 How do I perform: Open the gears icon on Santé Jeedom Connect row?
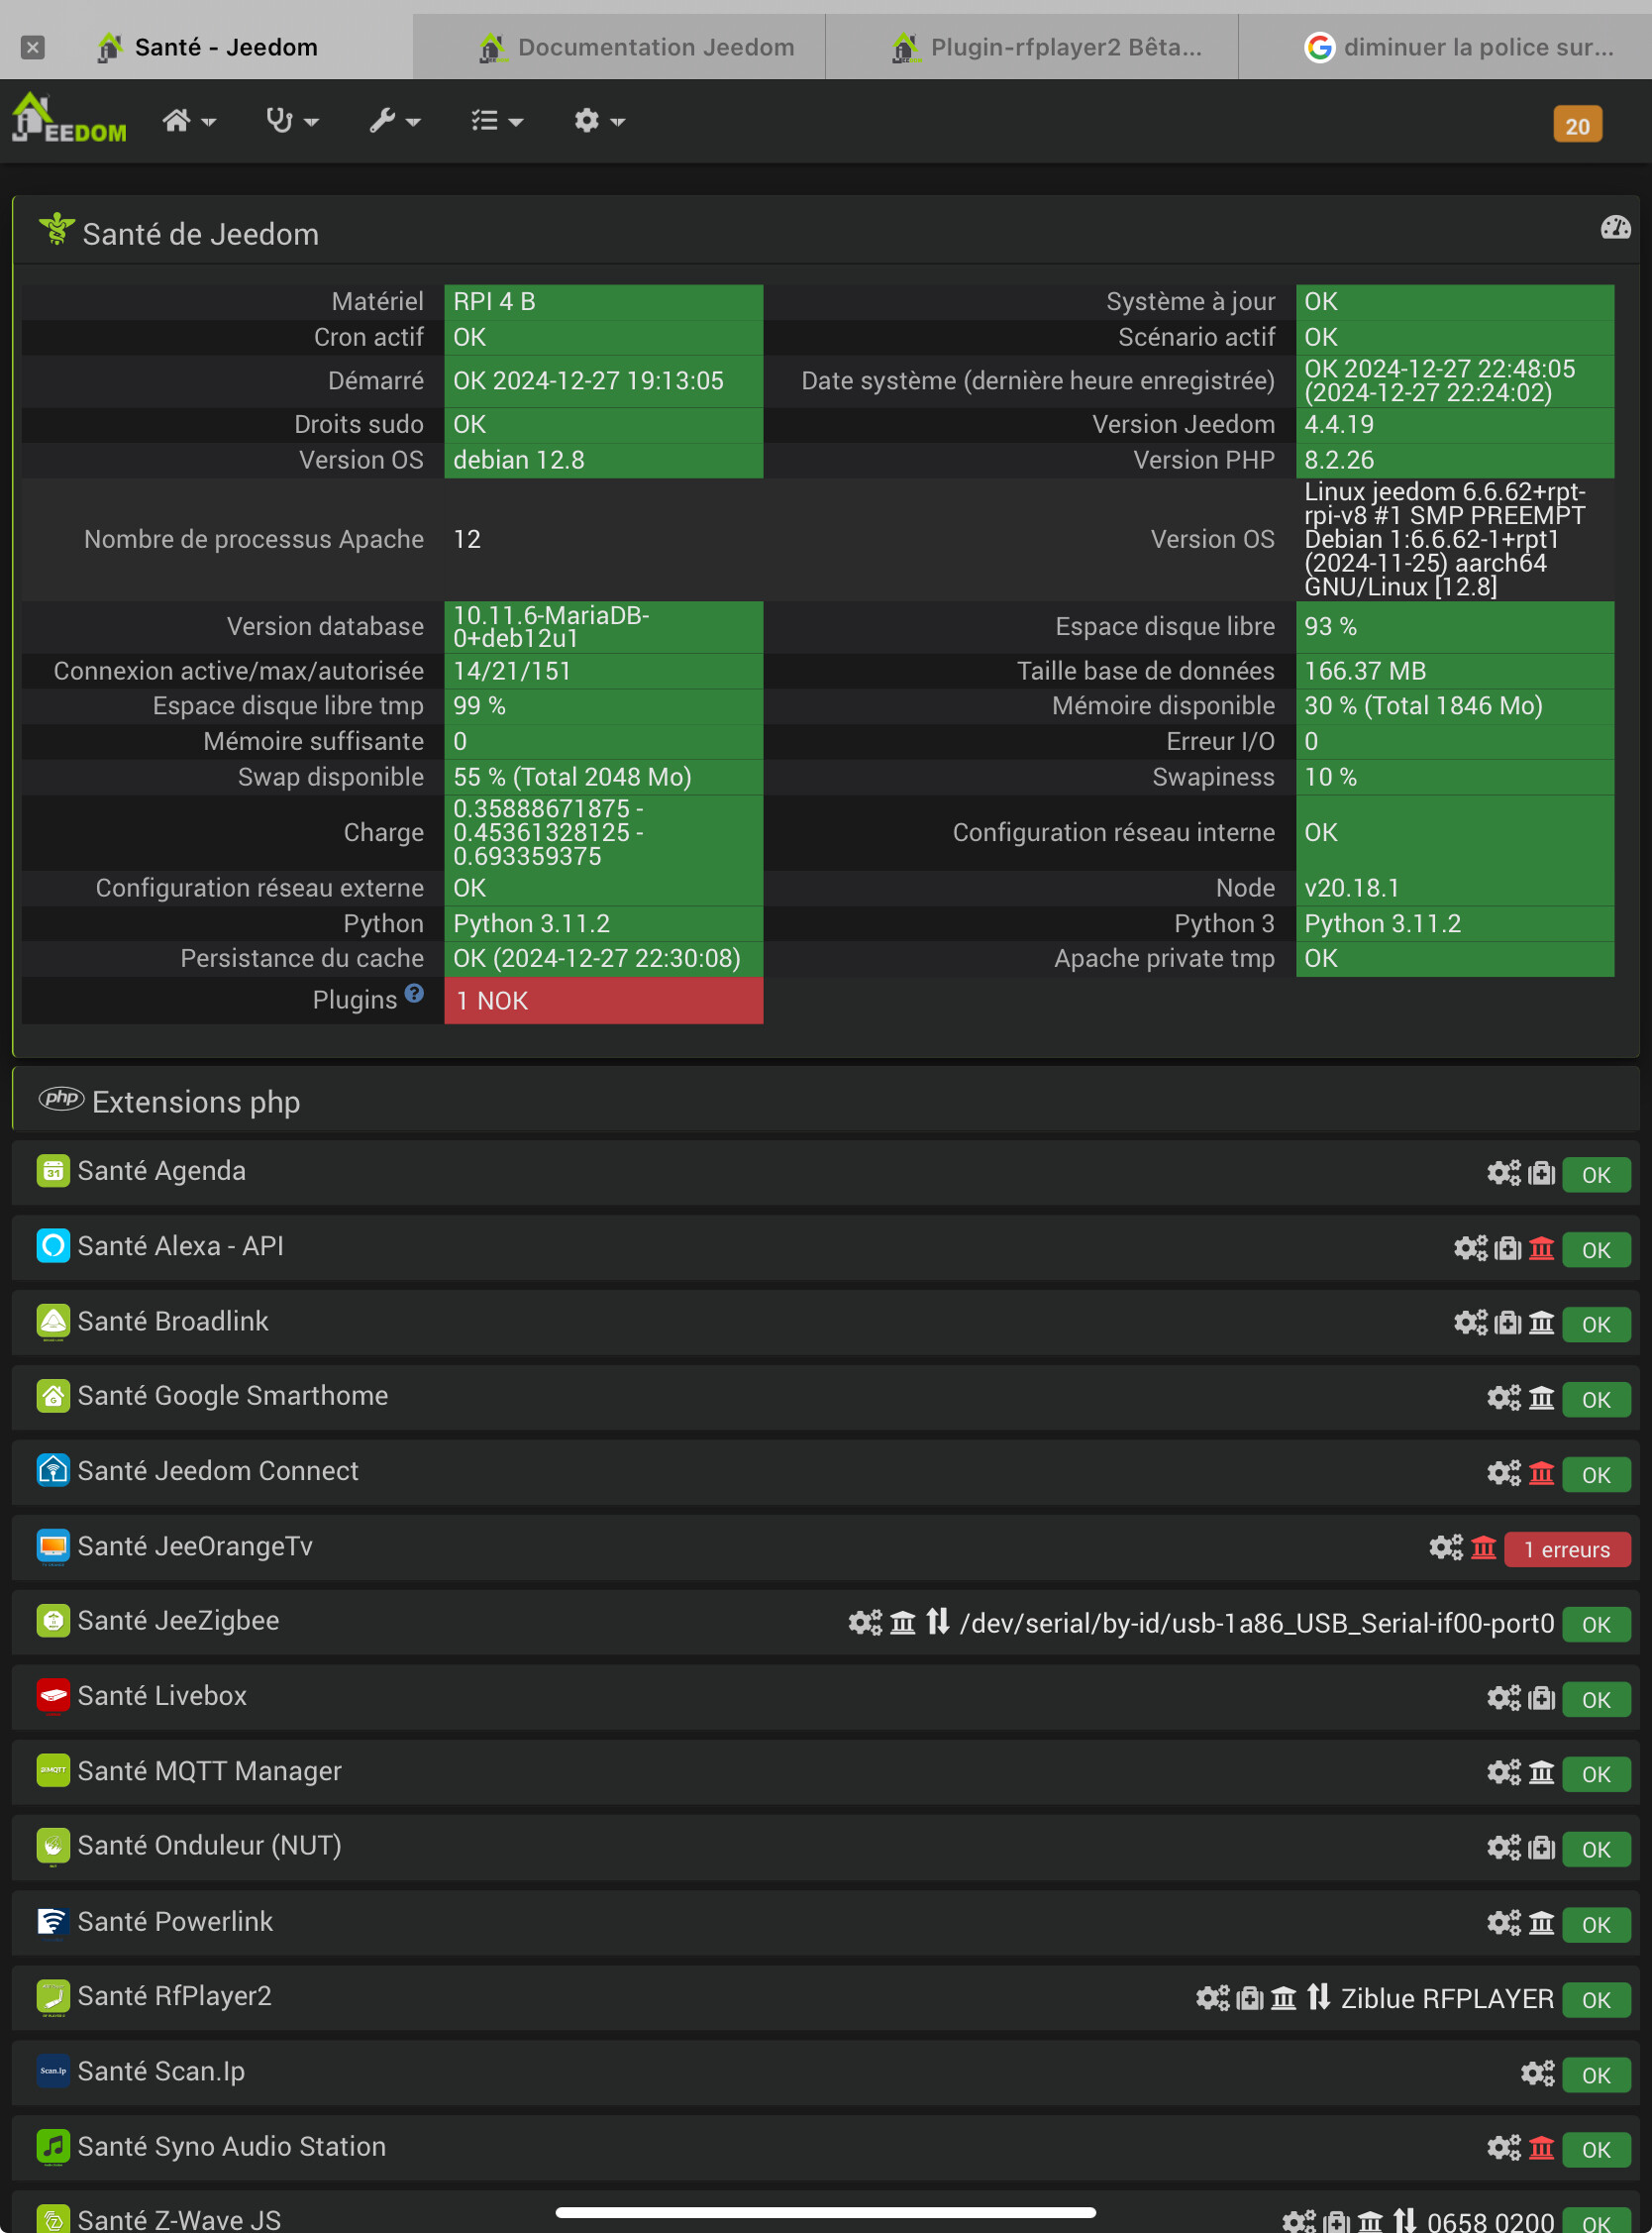1503,1473
